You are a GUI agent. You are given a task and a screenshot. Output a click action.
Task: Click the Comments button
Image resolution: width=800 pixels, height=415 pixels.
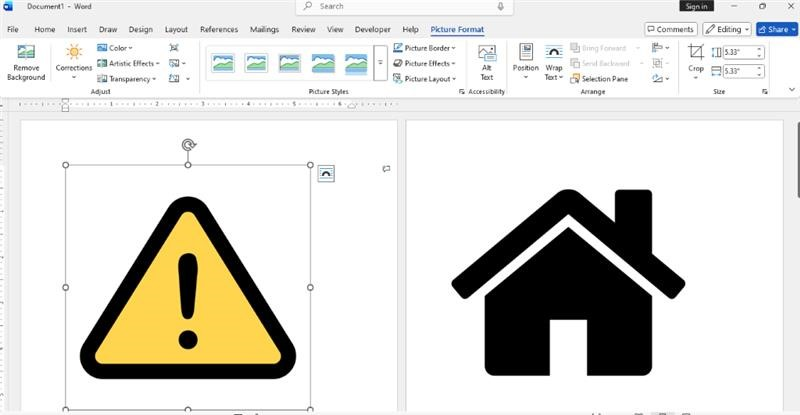[x=670, y=30]
